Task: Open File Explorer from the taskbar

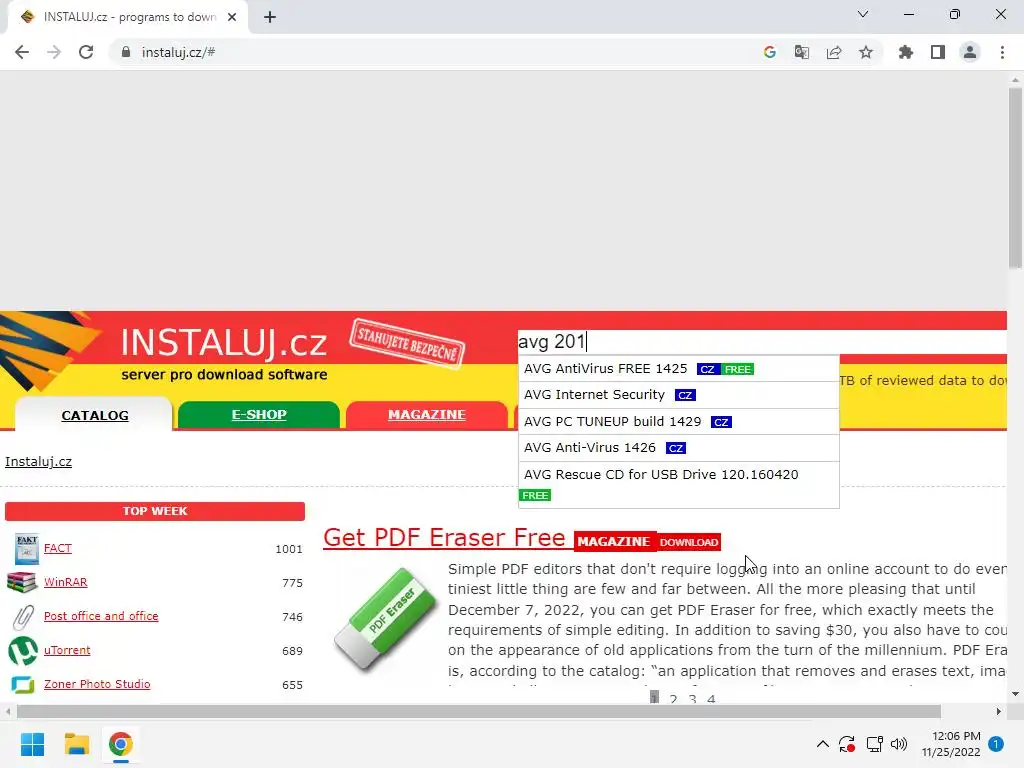Action: pyautogui.click(x=76, y=744)
